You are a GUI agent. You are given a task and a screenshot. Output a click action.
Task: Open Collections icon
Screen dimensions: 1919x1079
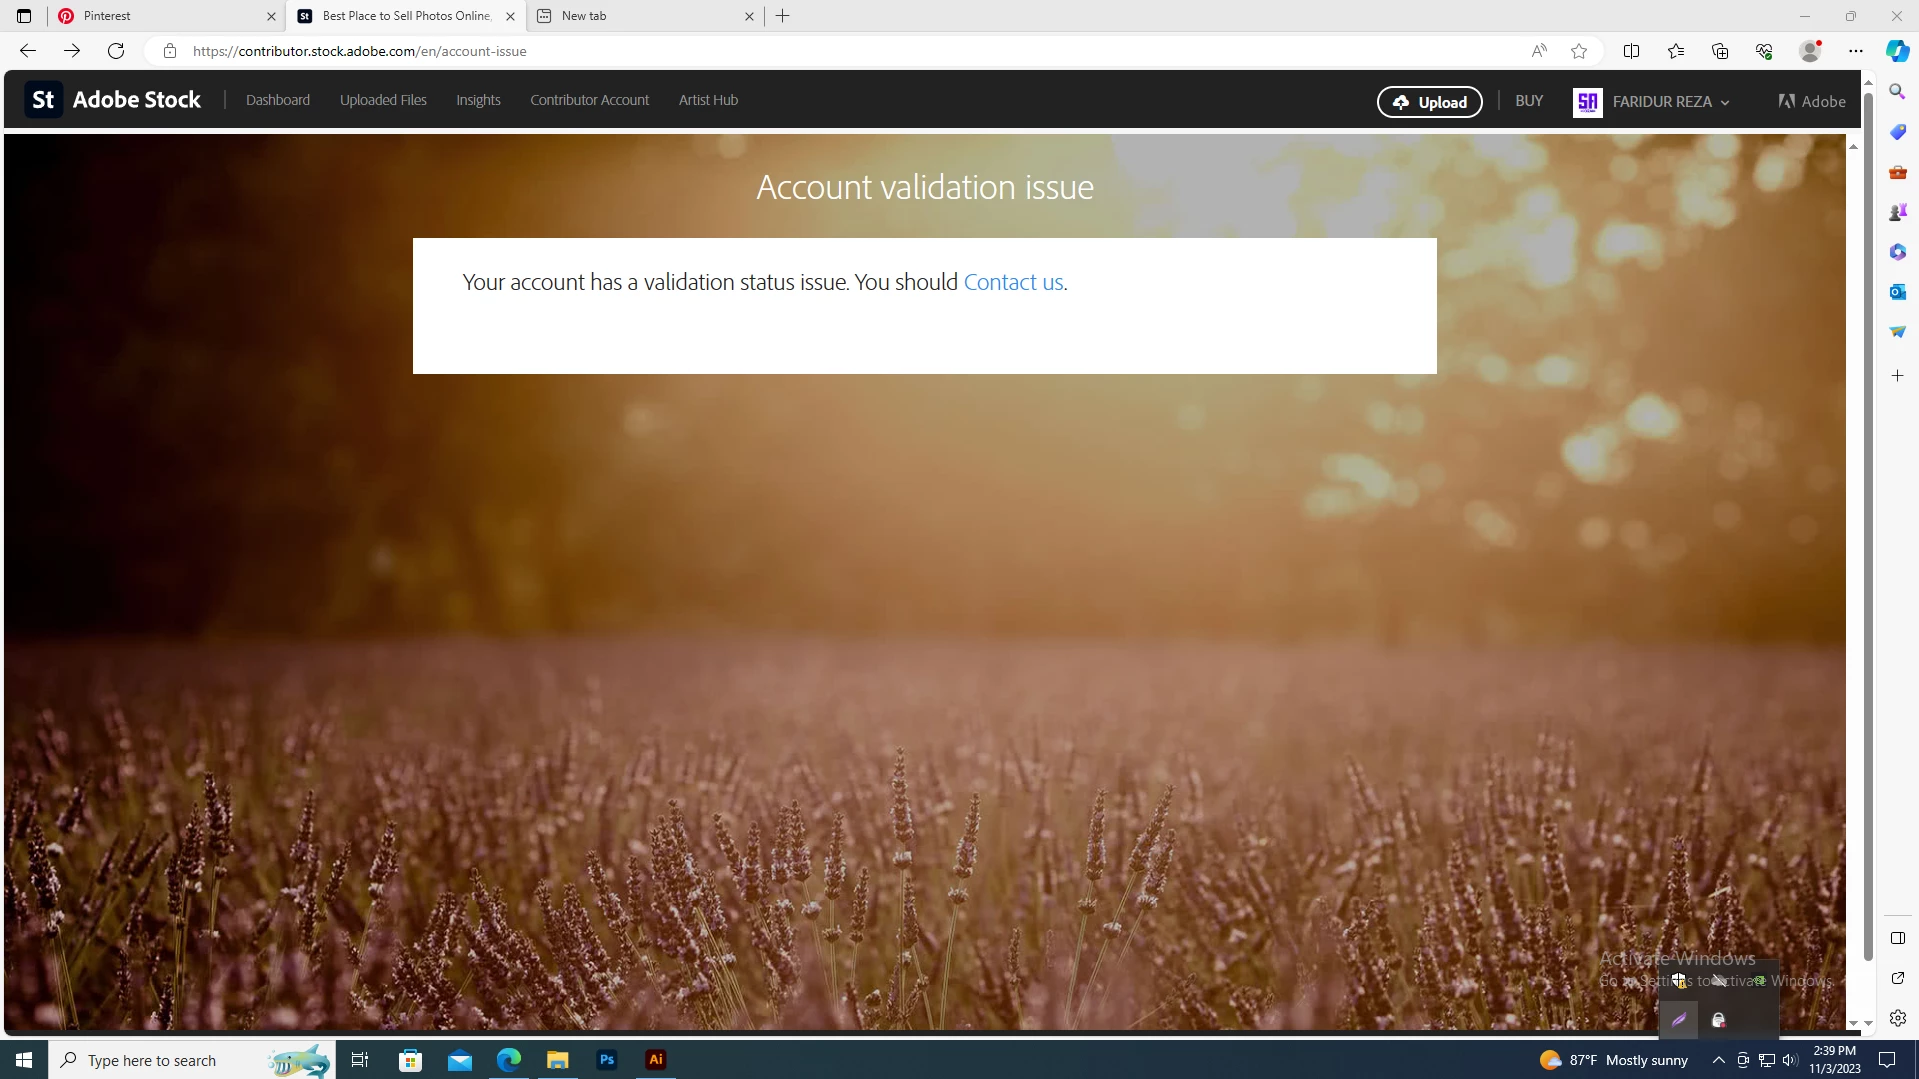1720,51
